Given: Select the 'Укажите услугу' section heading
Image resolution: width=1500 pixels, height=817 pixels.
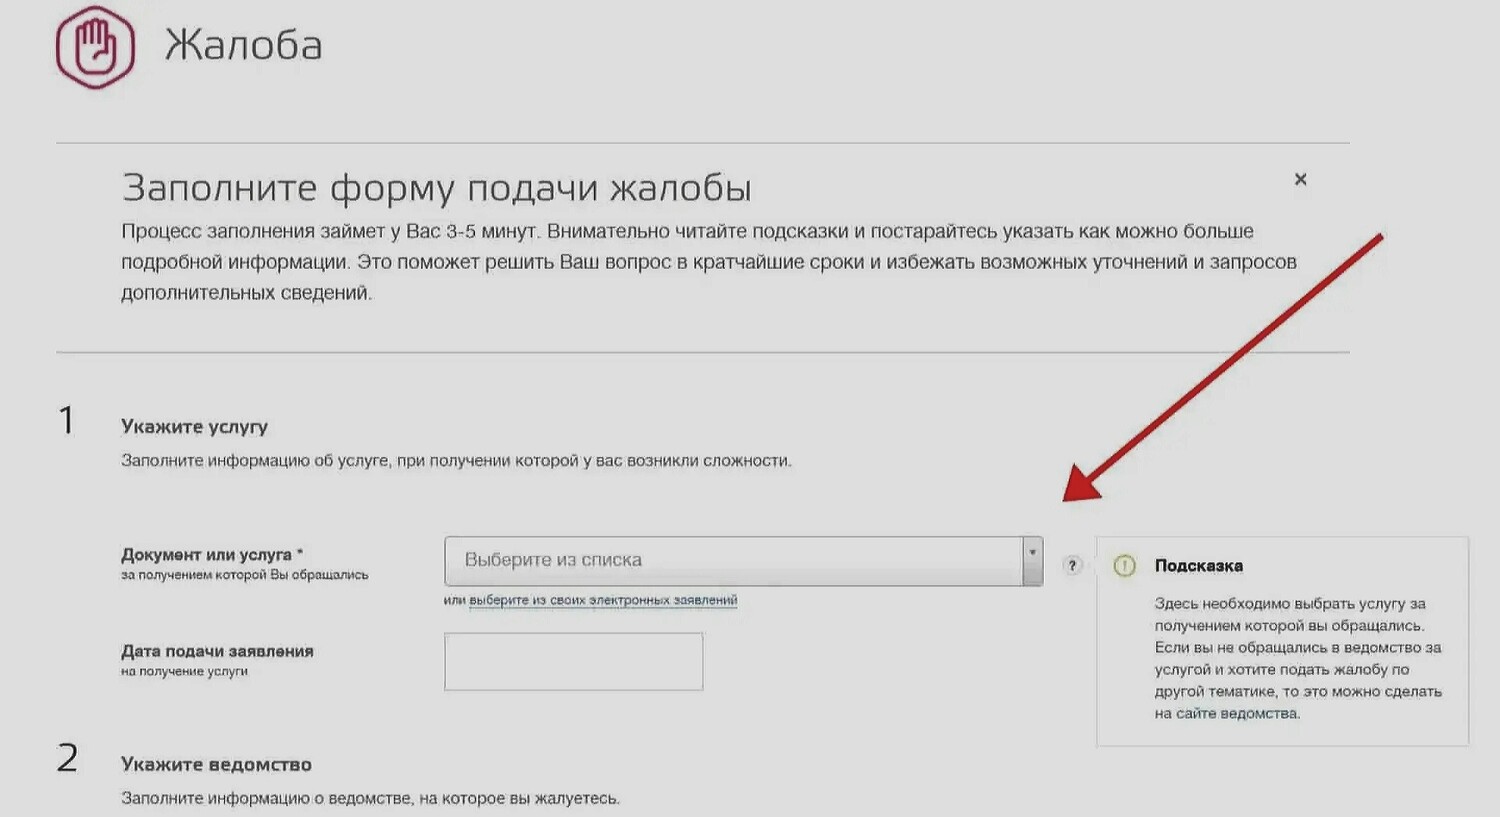Looking at the screenshot, I should point(194,427).
